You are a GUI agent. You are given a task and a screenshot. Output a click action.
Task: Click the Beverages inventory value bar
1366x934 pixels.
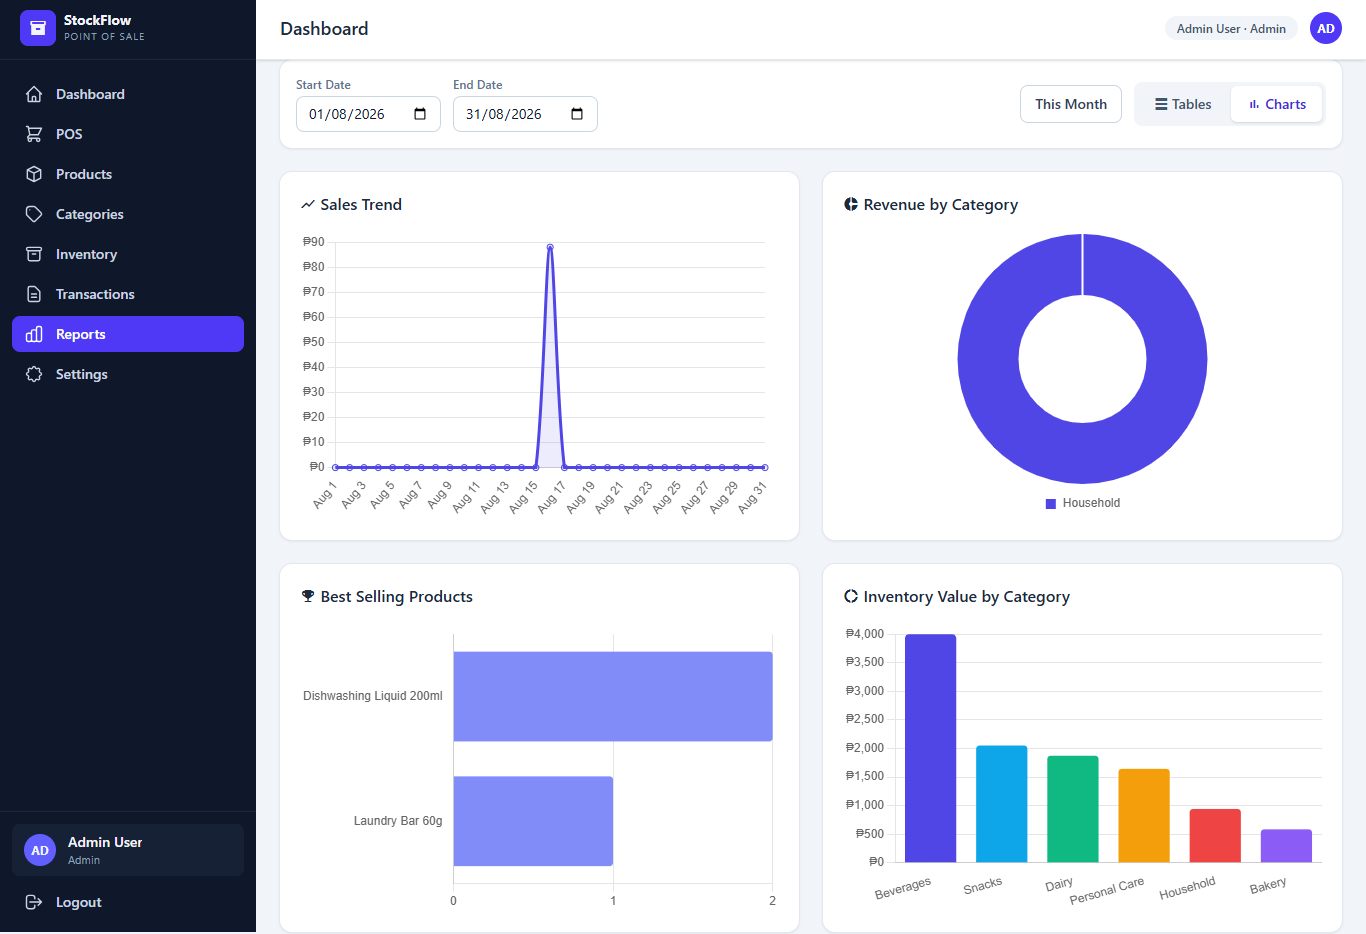(x=930, y=748)
